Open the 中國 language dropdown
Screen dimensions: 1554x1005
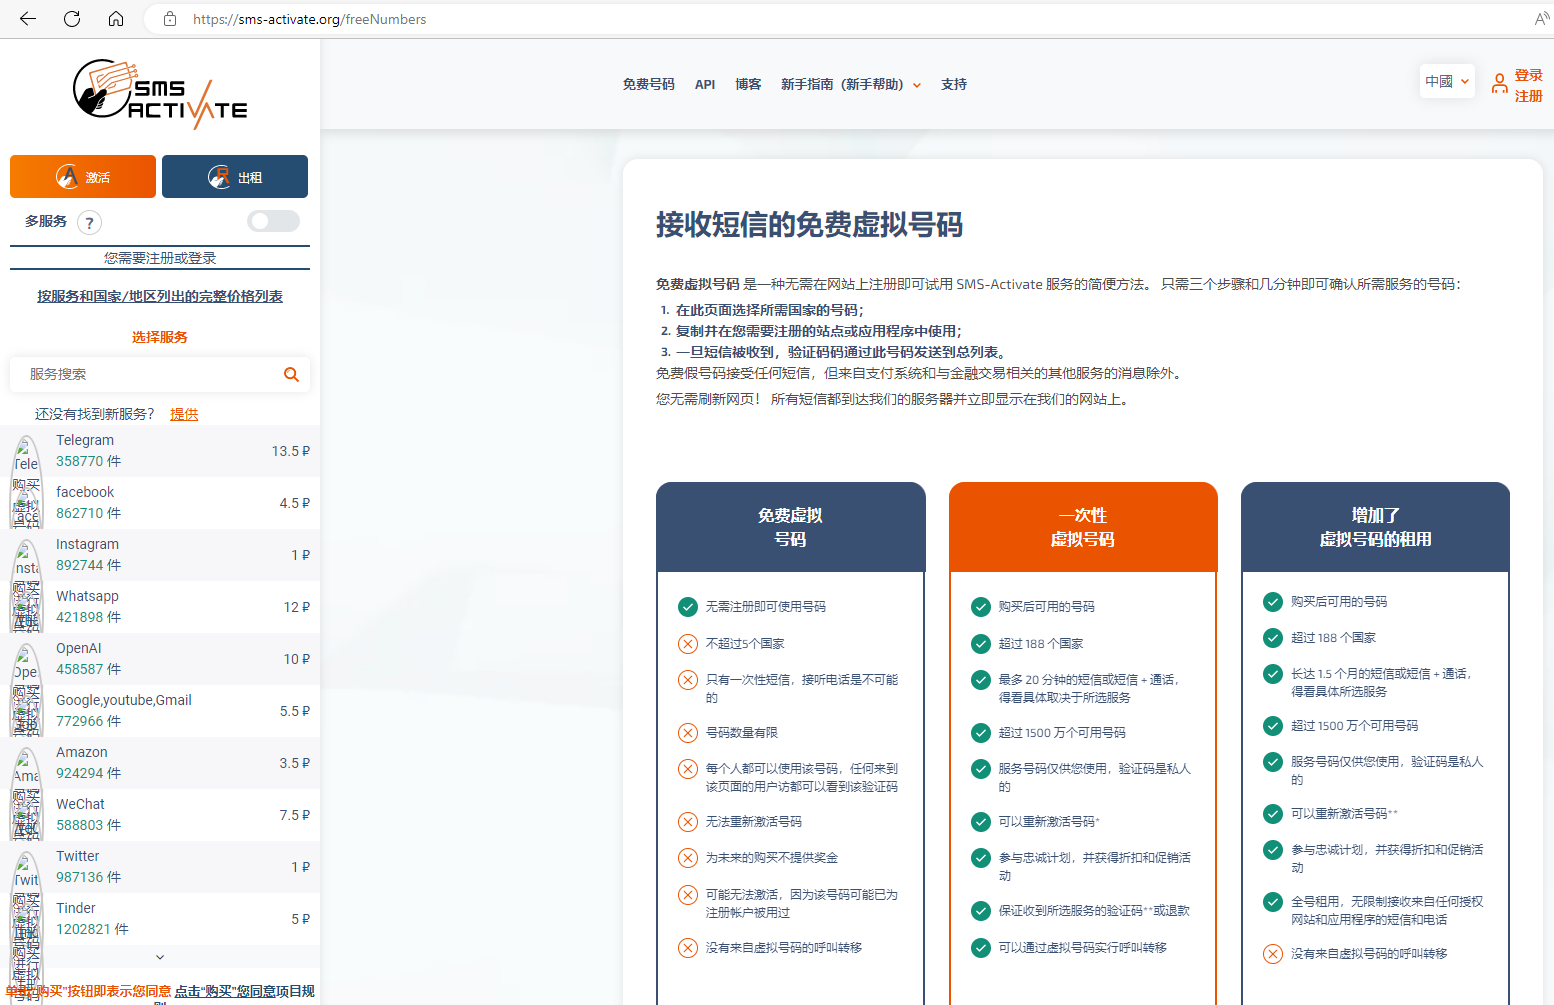1447,82
